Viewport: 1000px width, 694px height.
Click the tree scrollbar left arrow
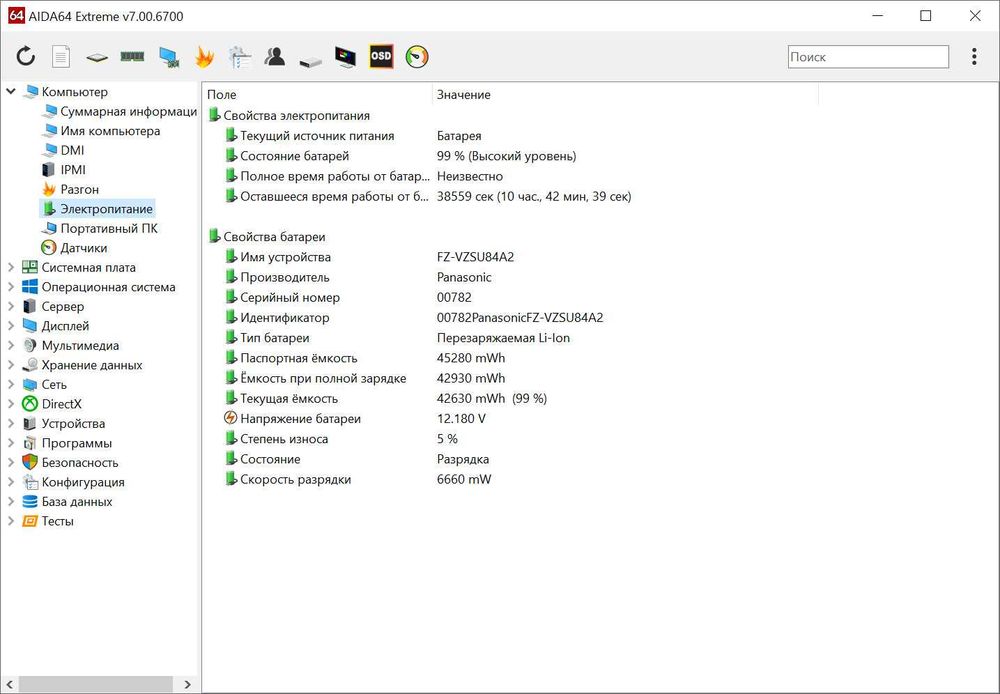[x=10, y=684]
